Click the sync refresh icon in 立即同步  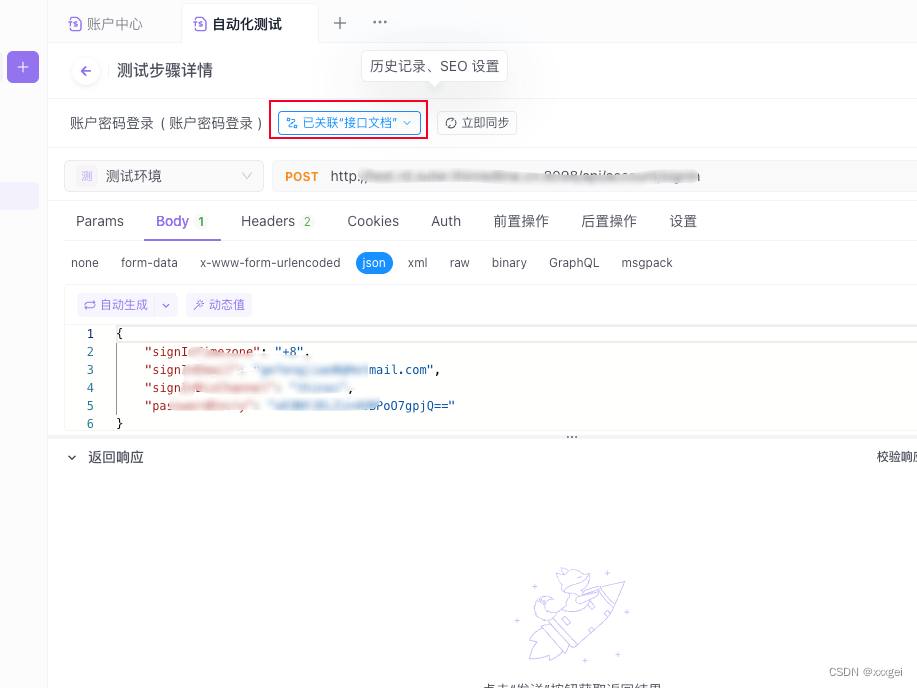(451, 123)
